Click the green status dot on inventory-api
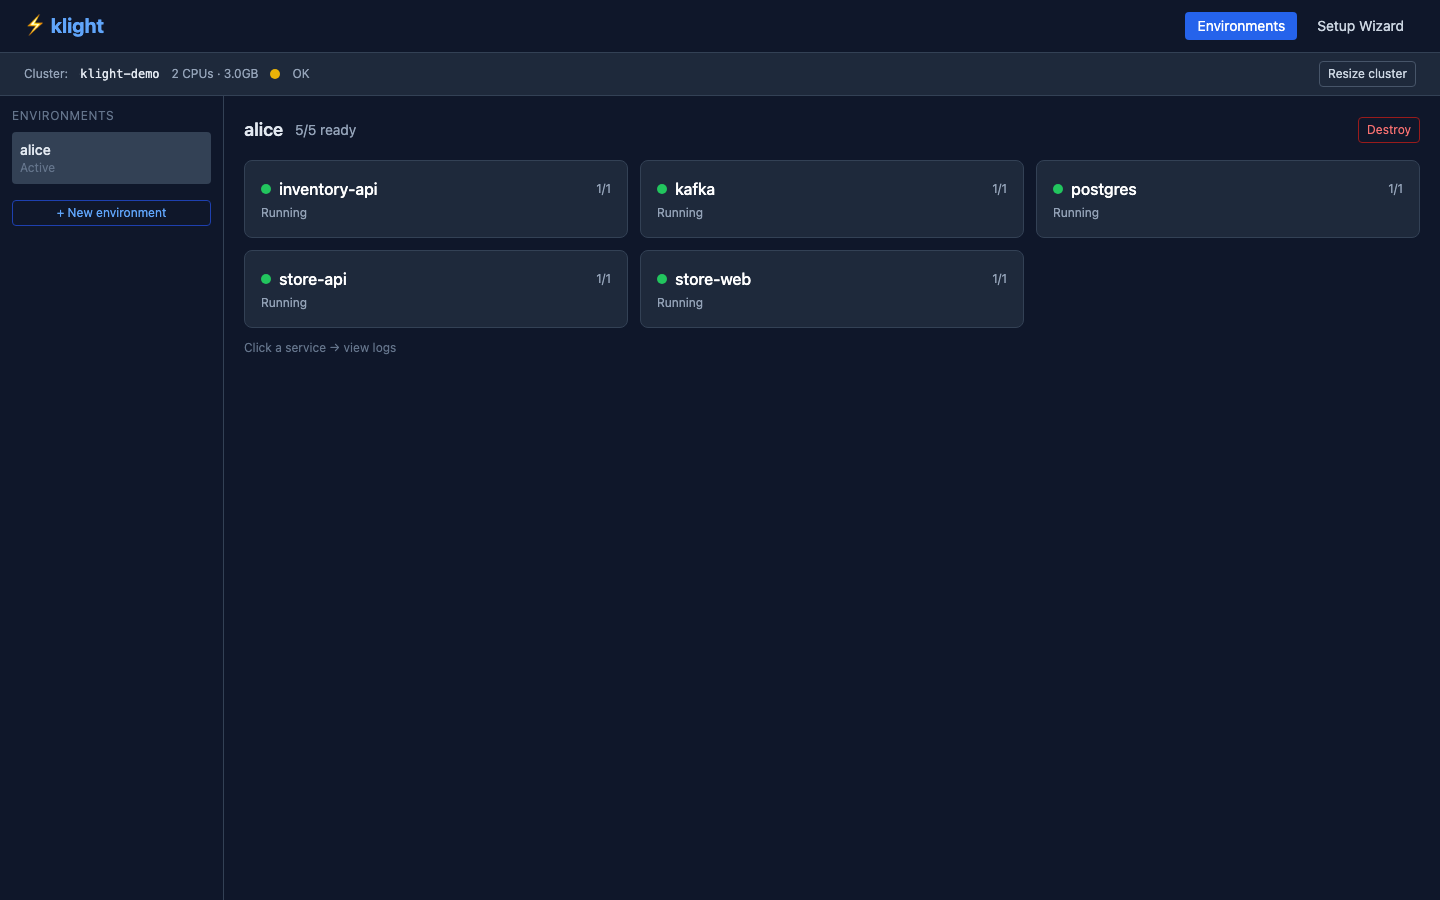Viewport: 1440px width, 900px height. click(266, 189)
